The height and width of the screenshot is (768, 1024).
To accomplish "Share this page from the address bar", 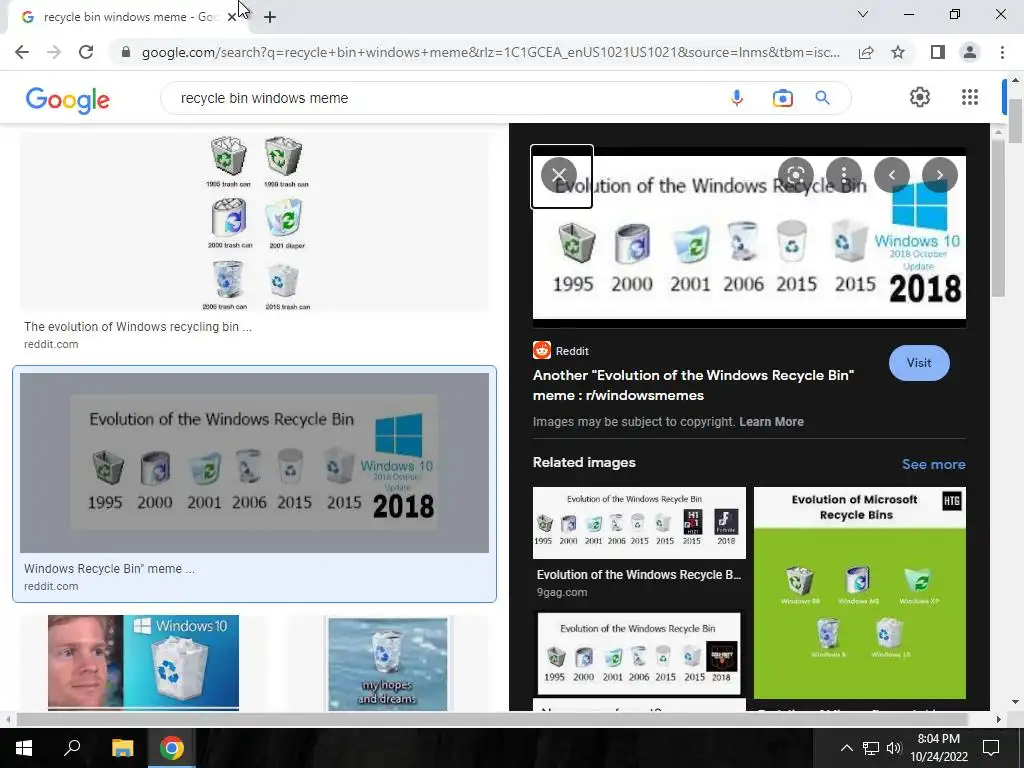I will [x=866, y=52].
